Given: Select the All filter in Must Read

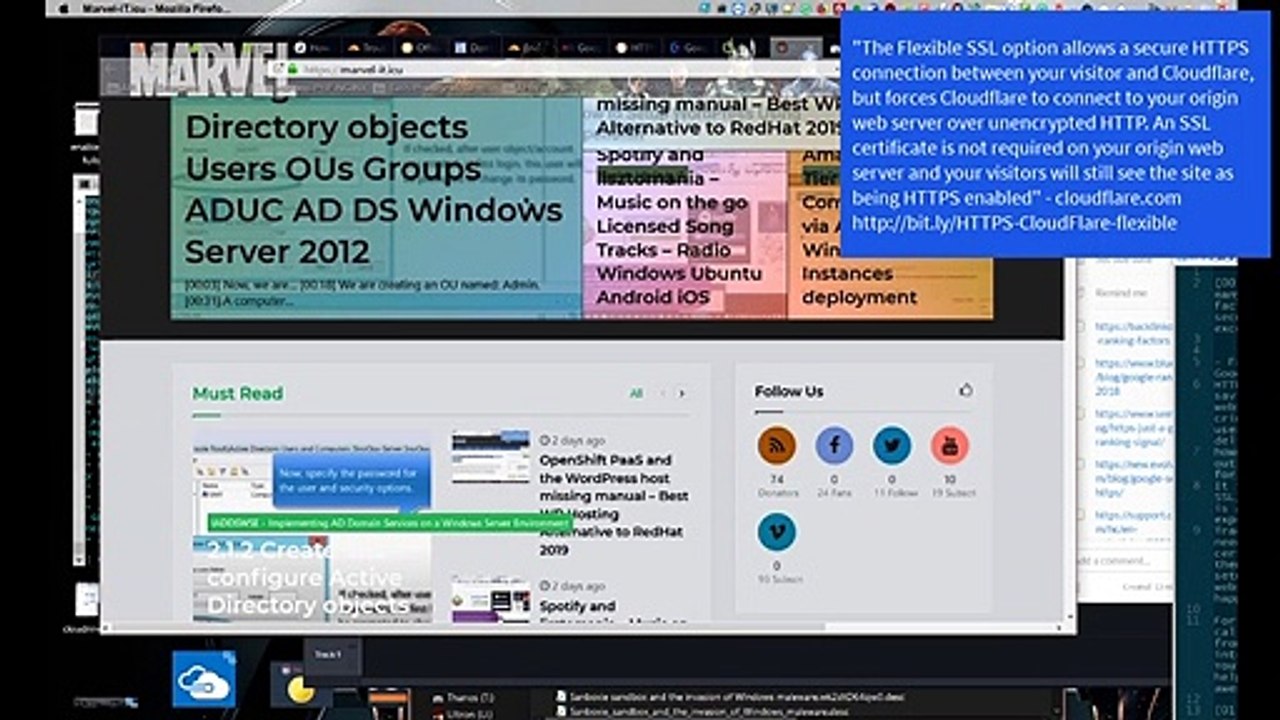Looking at the screenshot, I should point(636,394).
